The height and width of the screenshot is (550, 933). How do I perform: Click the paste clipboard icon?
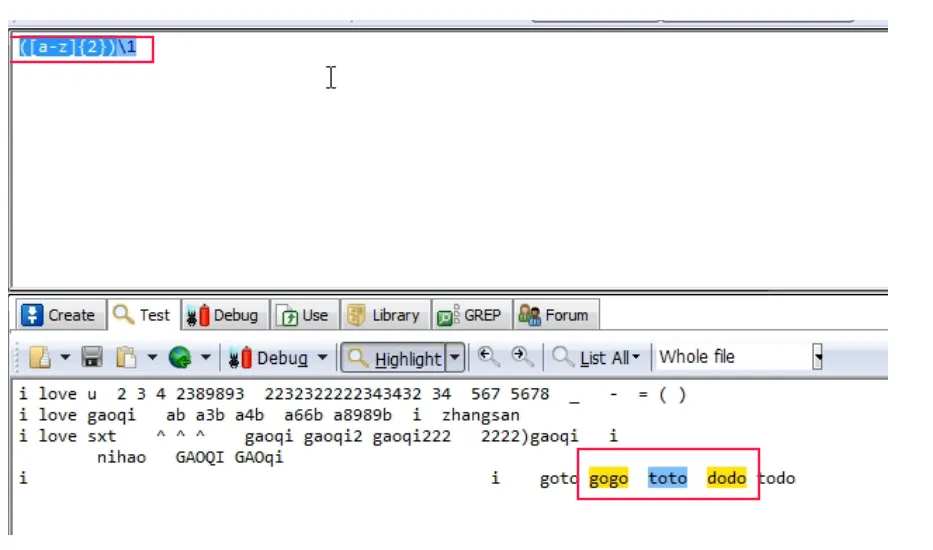126,358
